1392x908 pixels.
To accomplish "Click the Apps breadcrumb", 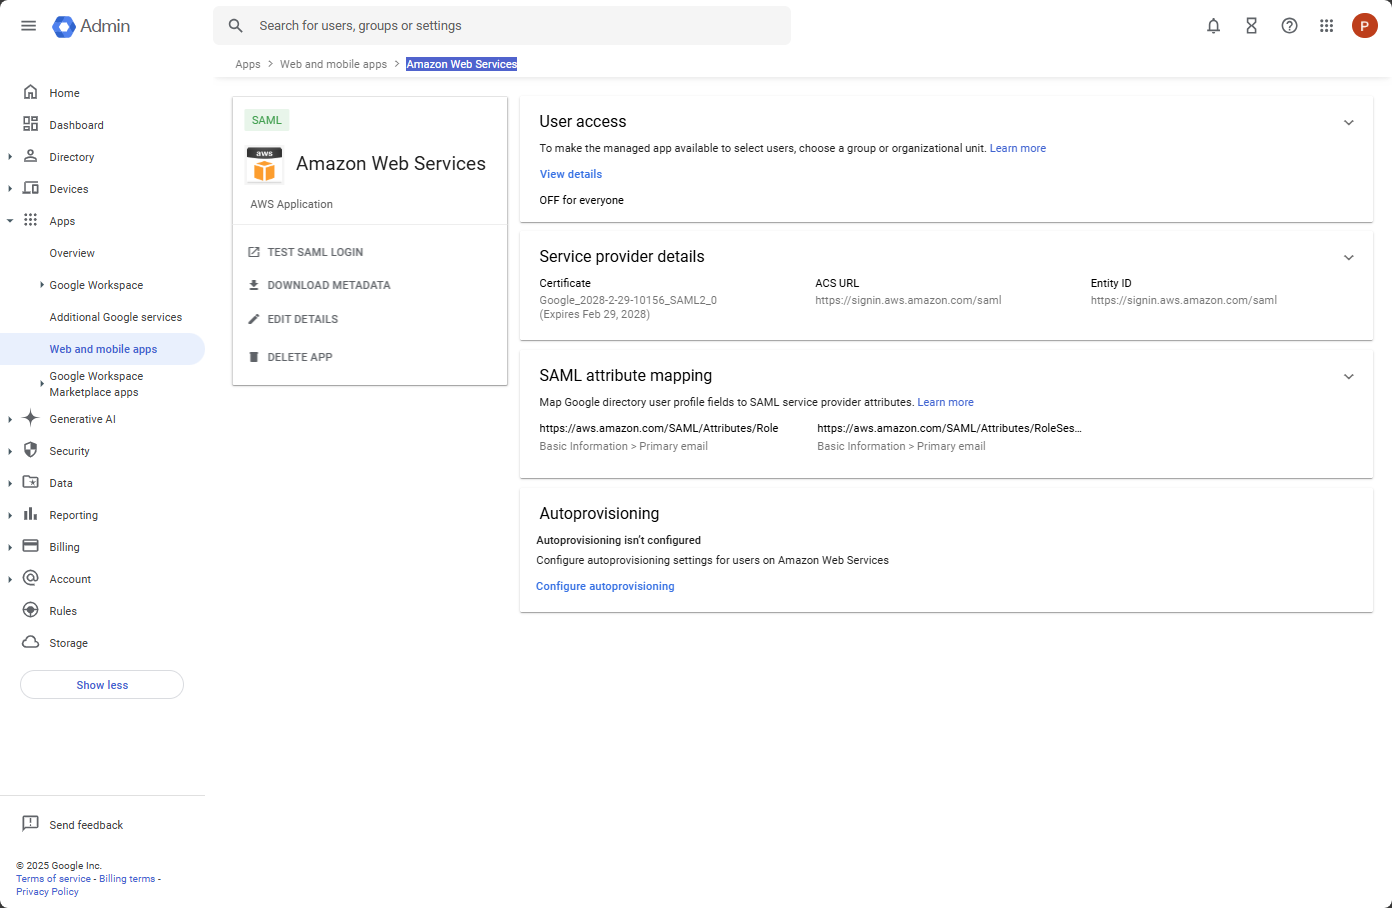I will click(x=248, y=64).
